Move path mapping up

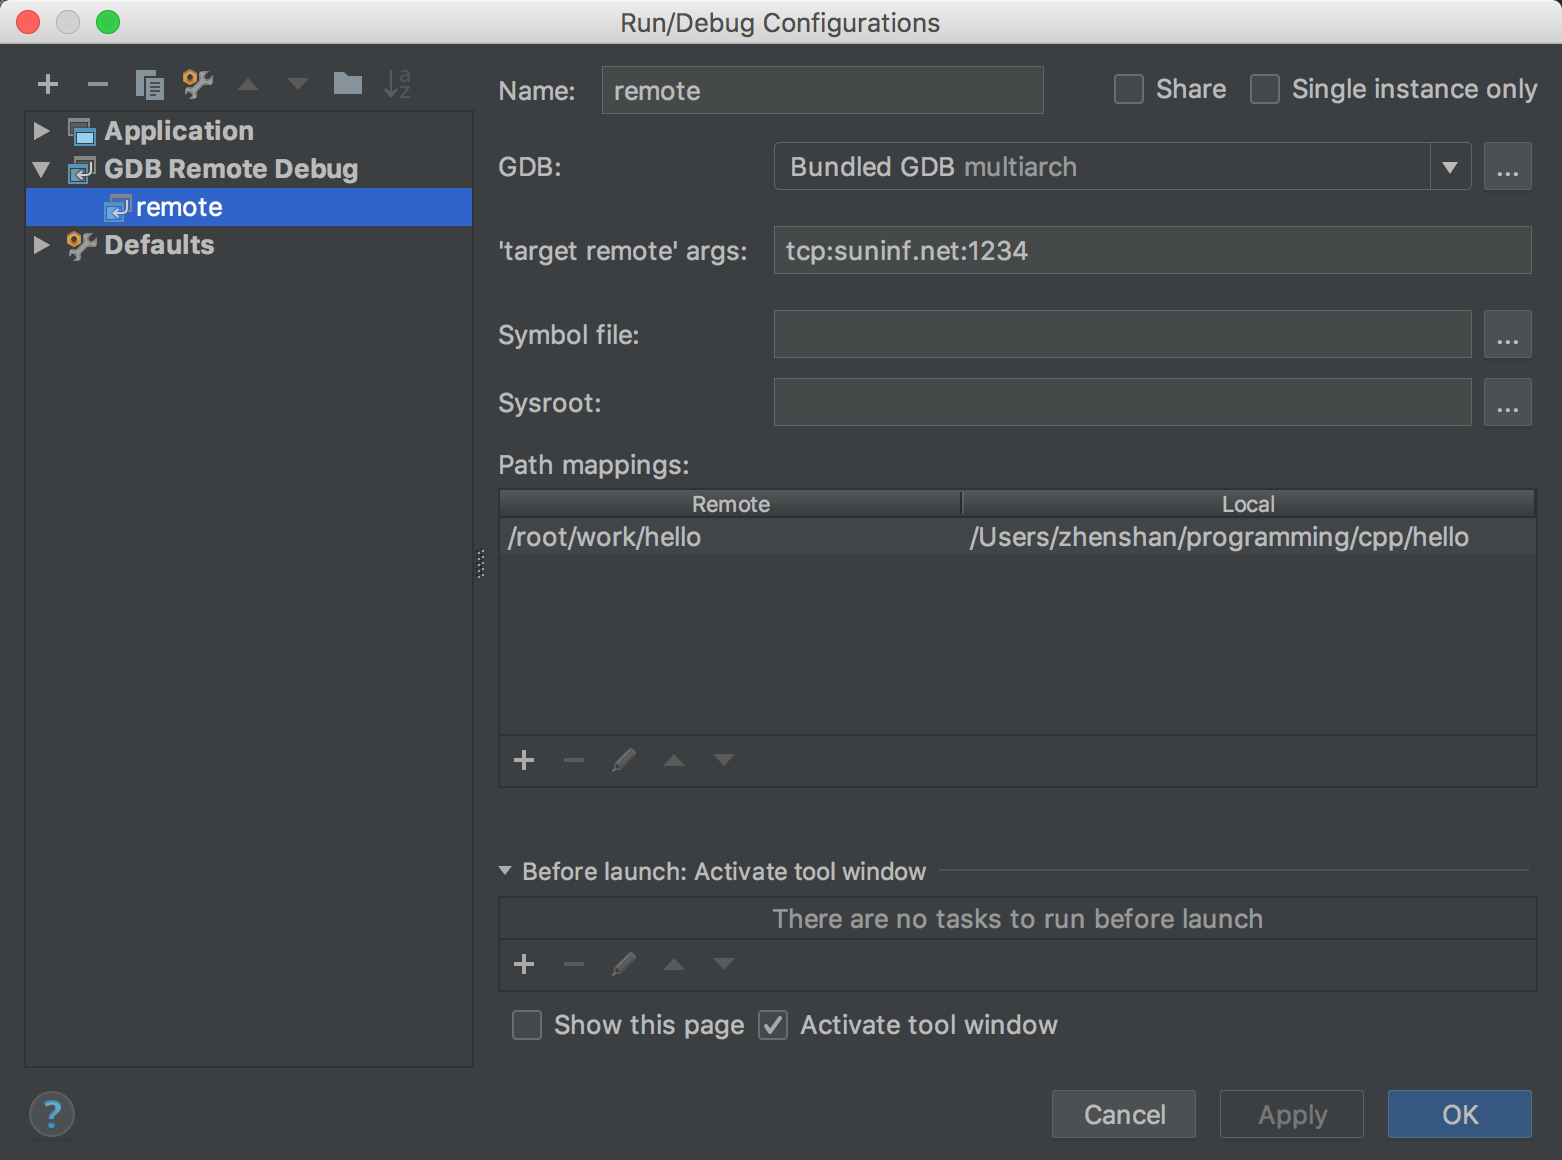tap(674, 760)
